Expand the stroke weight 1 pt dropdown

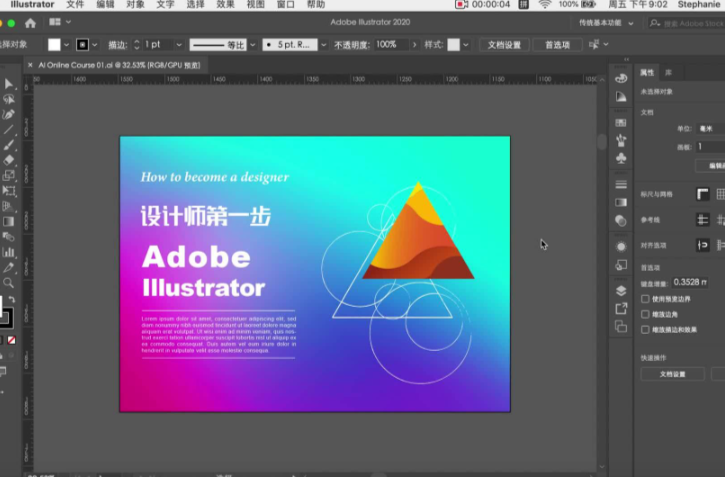pos(179,45)
